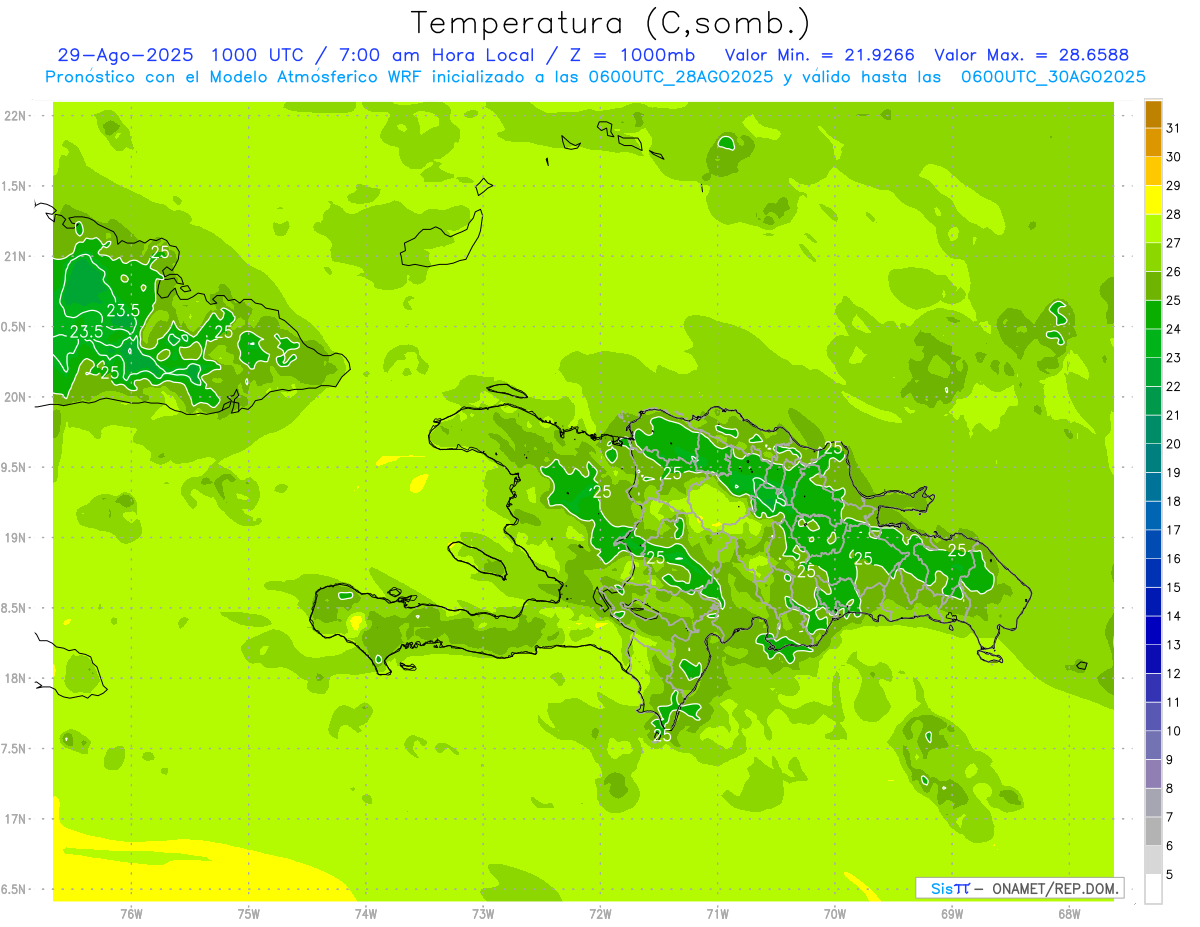Click the '5' value on the colorbar
Image resolution: width=1200 pixels, height=927 pixels.
pyautogui.click(x=1170, y=875)
